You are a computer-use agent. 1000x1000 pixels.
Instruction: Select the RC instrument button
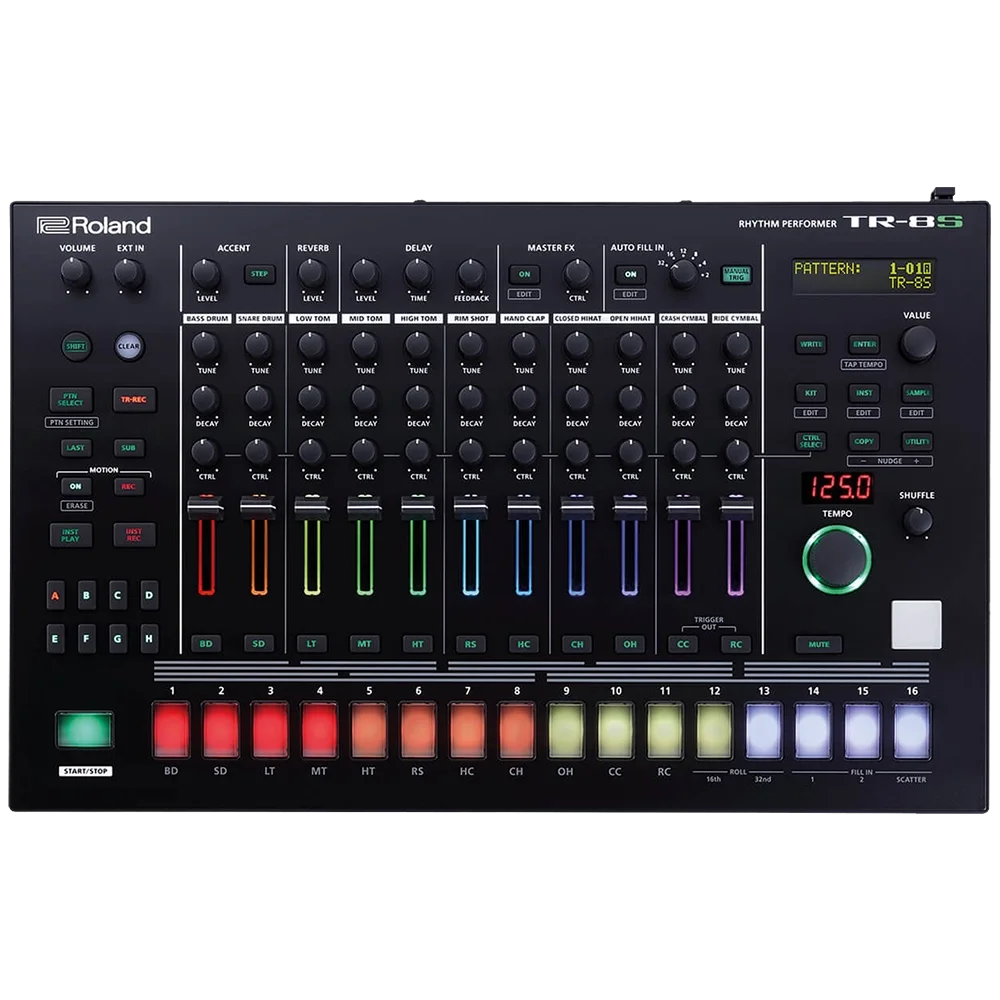[x=736, y=644]
